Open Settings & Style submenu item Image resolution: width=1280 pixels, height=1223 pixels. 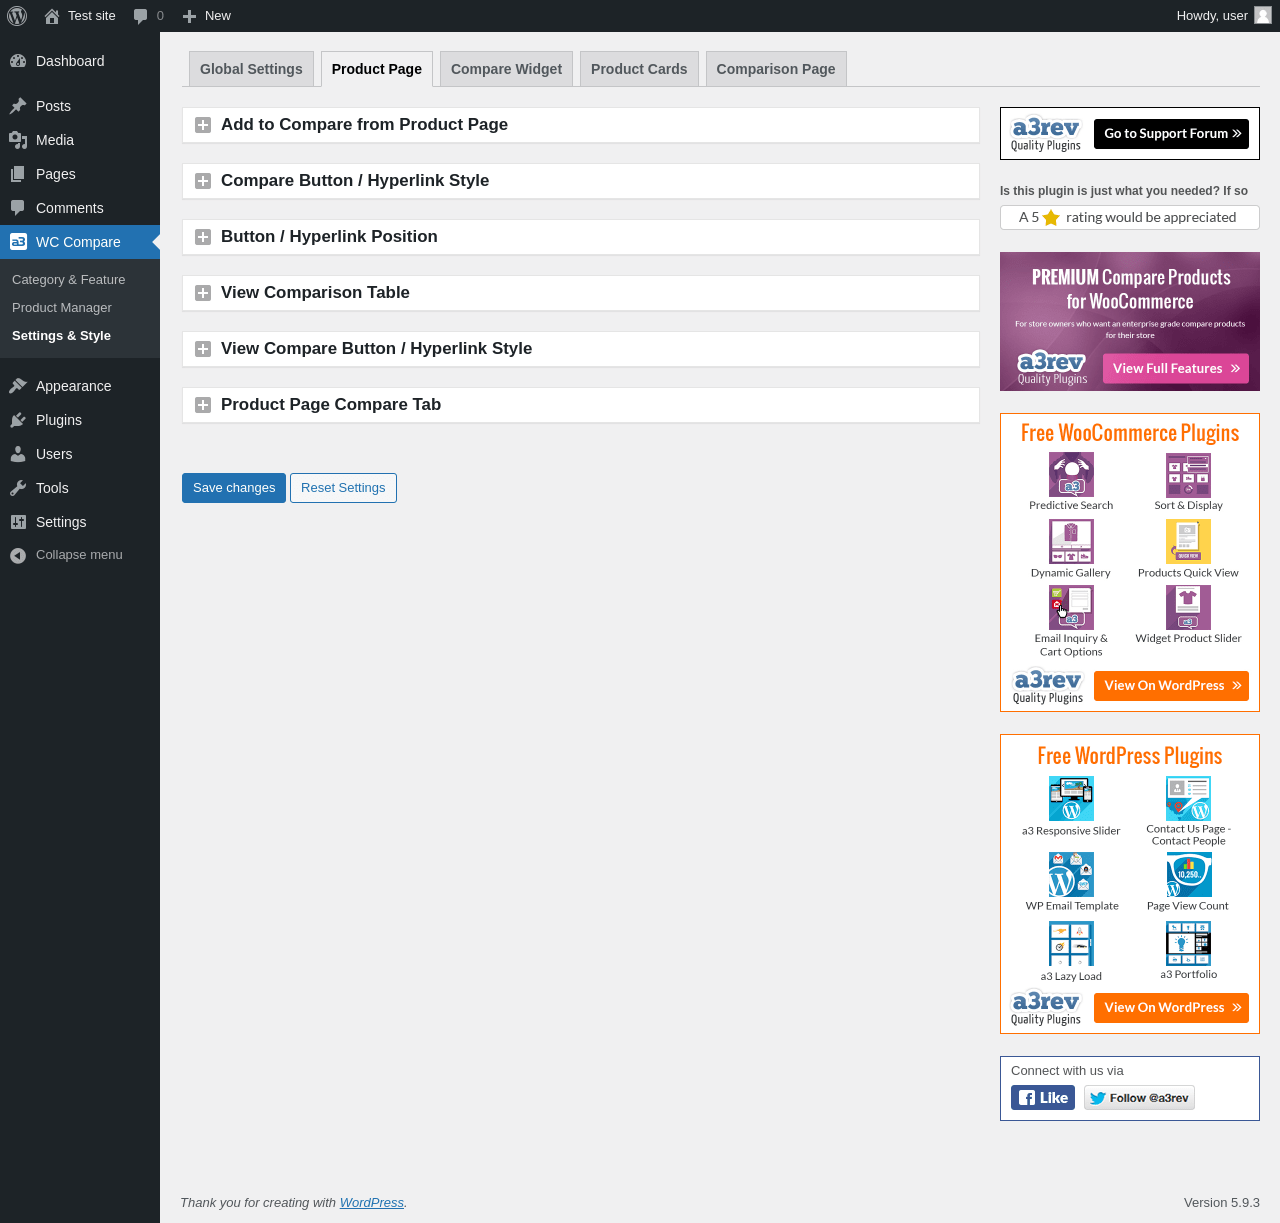click(x=62, y=336)
